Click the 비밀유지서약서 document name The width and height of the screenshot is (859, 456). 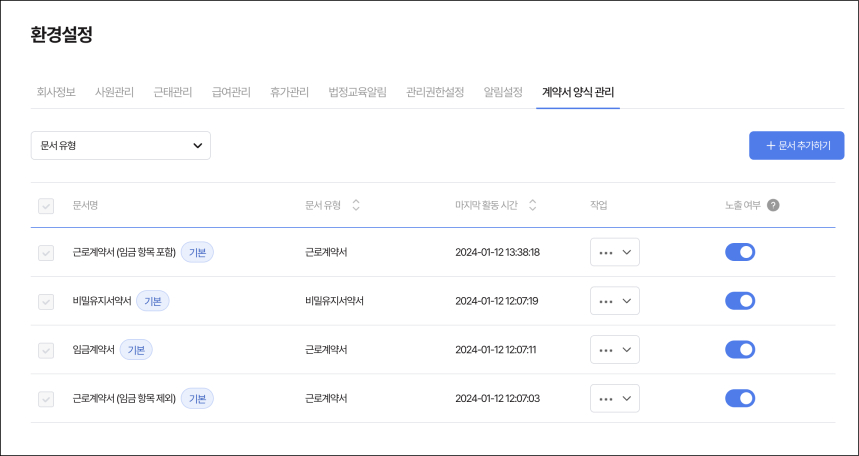pyautogui.click(x=102, y=301)
